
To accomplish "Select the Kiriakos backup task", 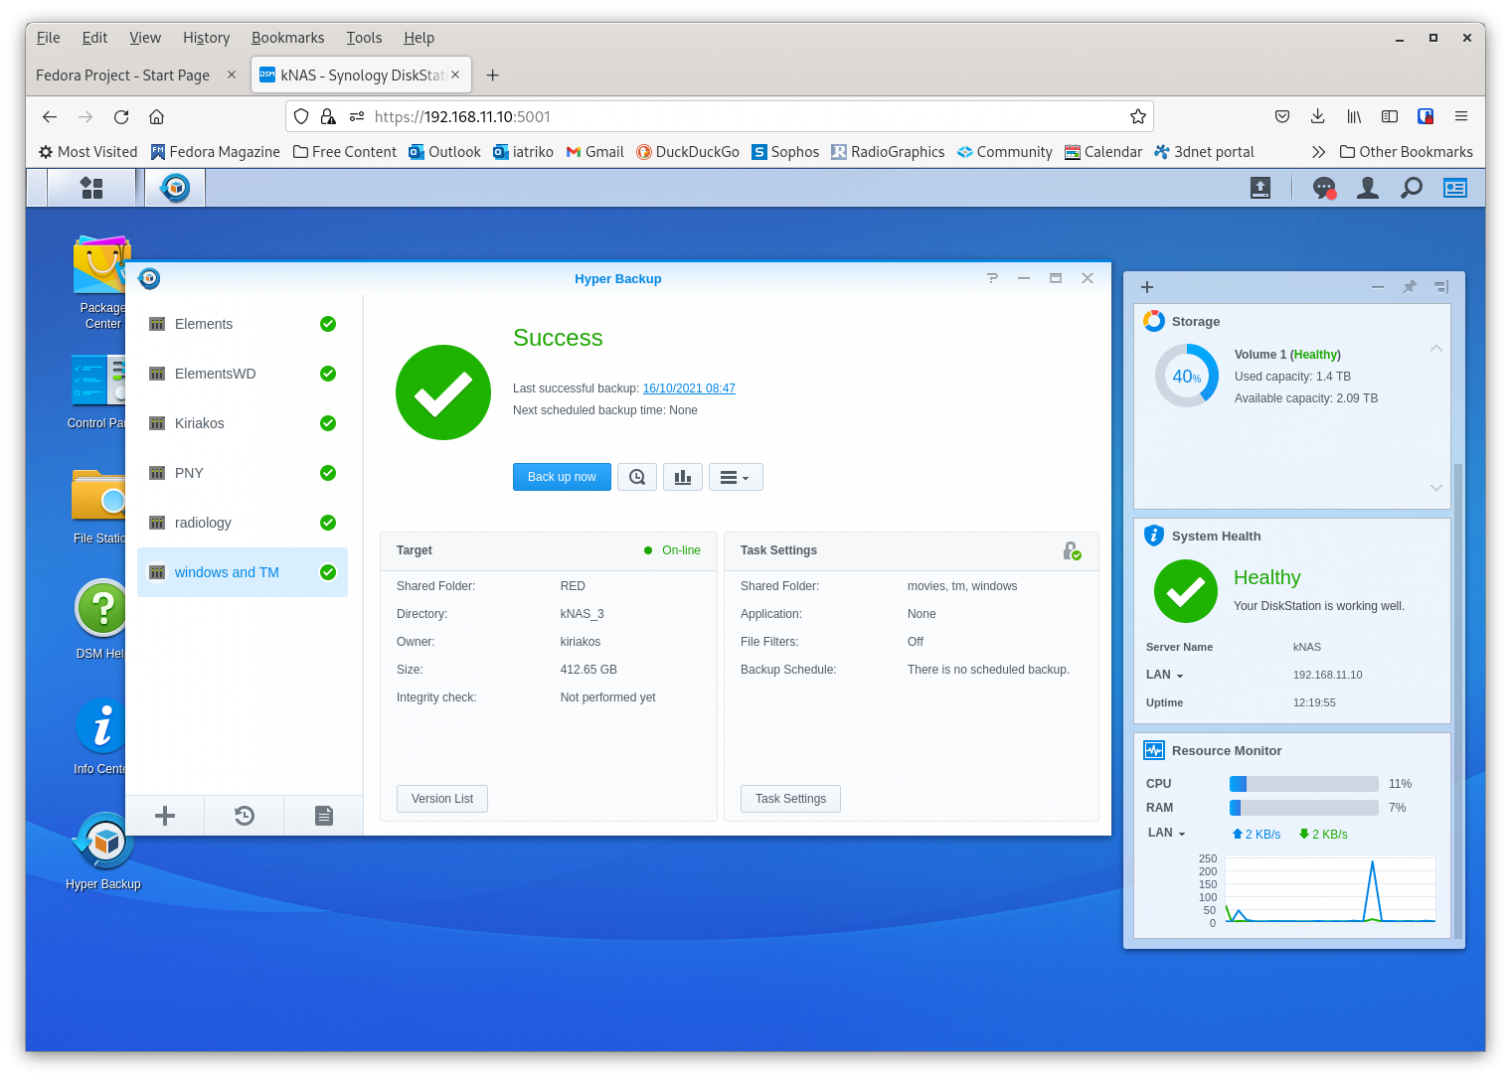I will tap(242, 423).
